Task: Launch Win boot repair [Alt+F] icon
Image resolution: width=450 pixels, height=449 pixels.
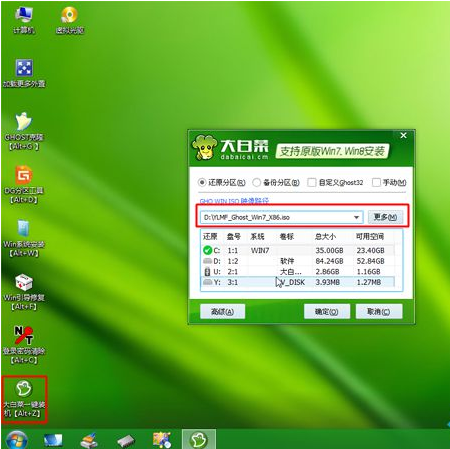Action: click(x=24, y=292)
